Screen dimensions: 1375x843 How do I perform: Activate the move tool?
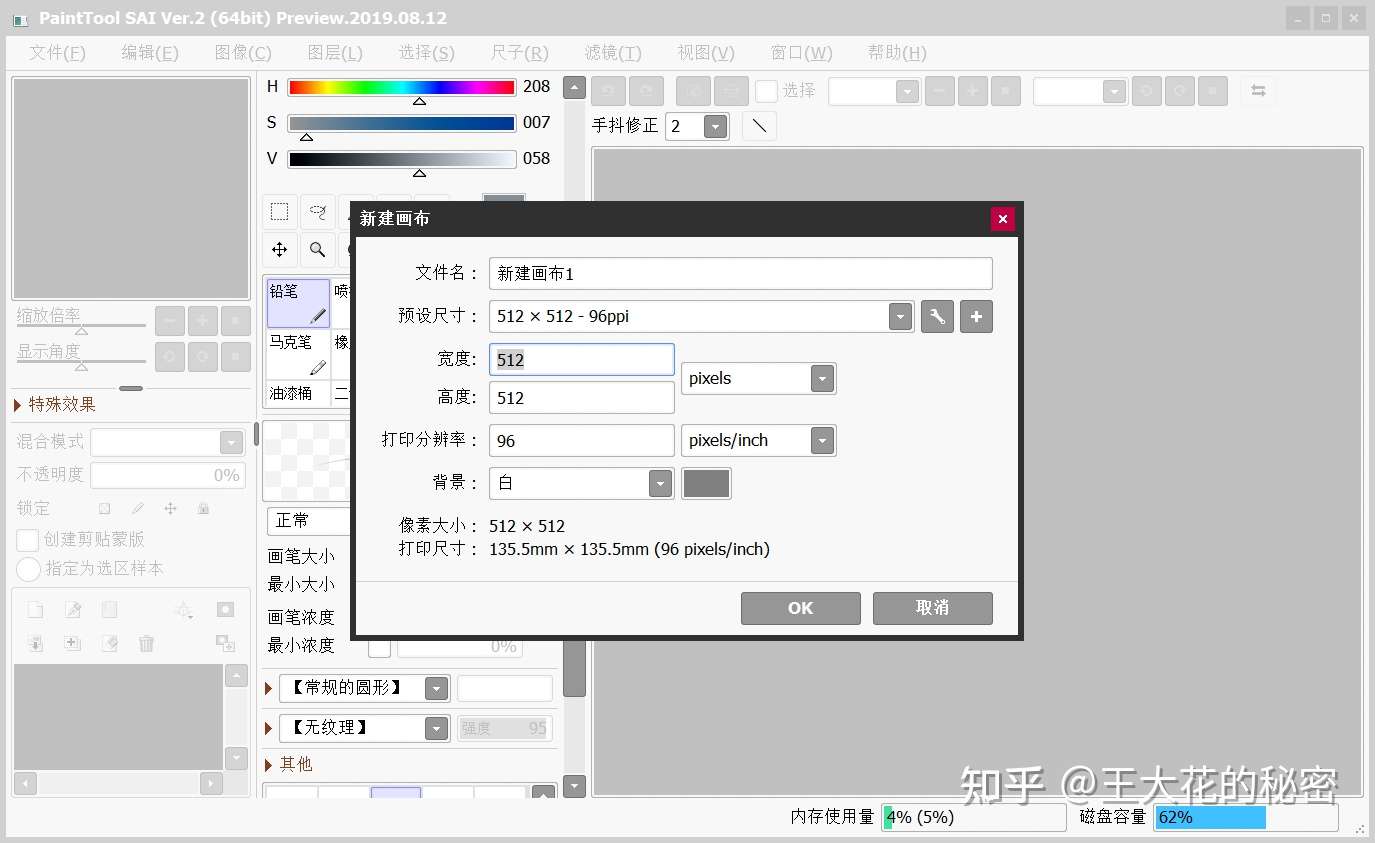coord(279,249)
